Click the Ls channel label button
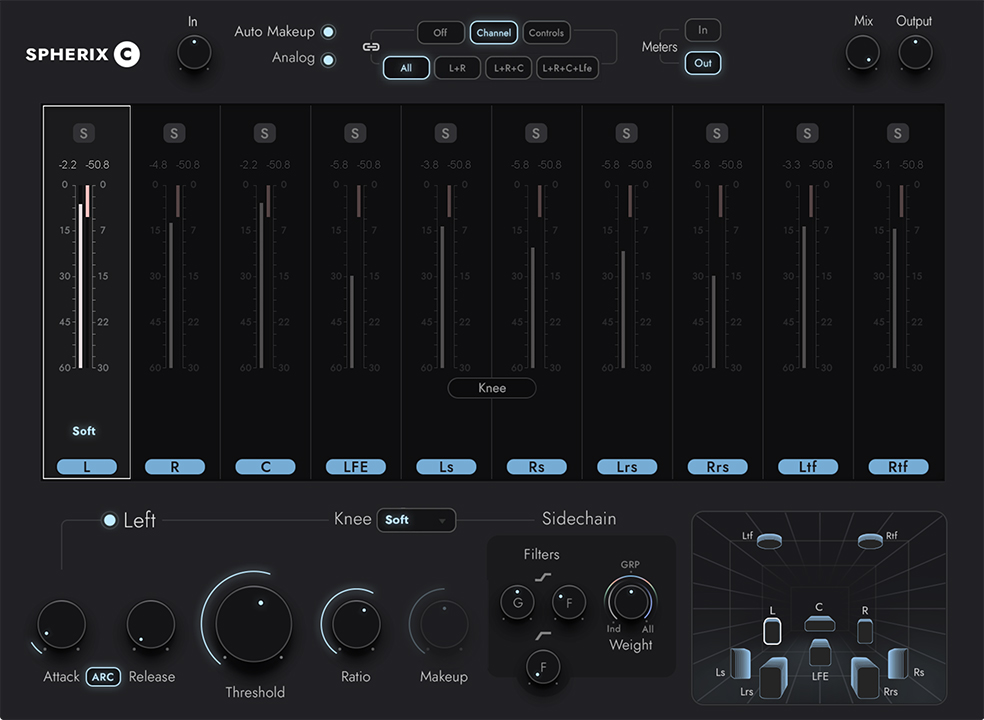Screen dimensions: 984x720 (446, 466)
